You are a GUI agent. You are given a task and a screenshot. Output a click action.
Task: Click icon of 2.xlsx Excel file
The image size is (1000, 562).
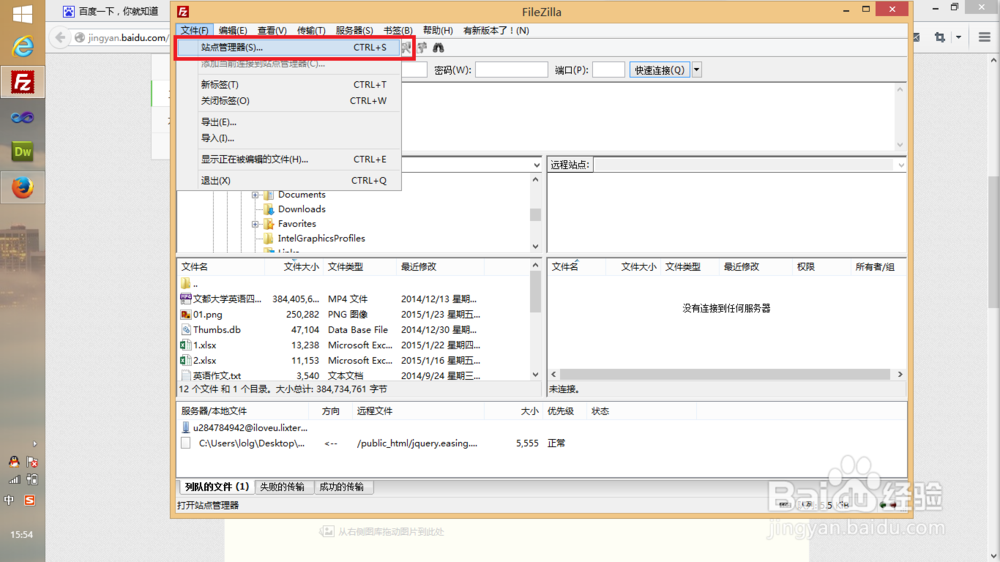186,360
